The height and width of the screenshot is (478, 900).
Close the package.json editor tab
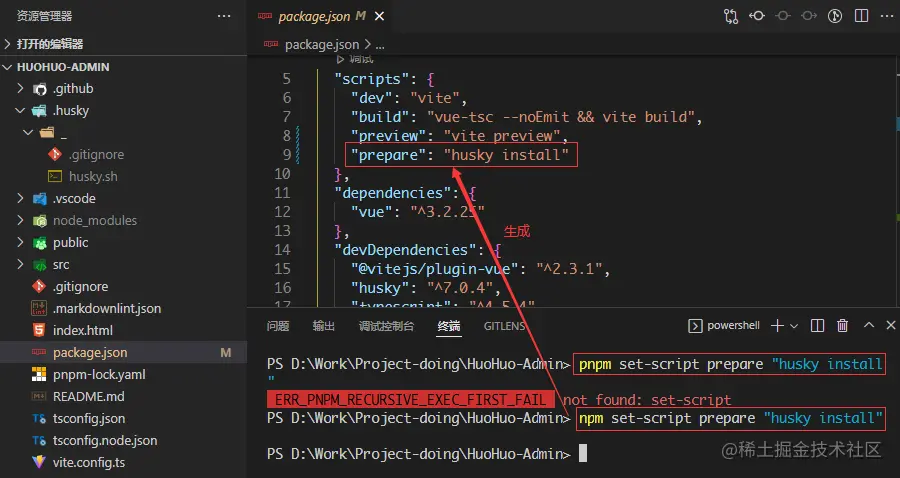point(379,17)
